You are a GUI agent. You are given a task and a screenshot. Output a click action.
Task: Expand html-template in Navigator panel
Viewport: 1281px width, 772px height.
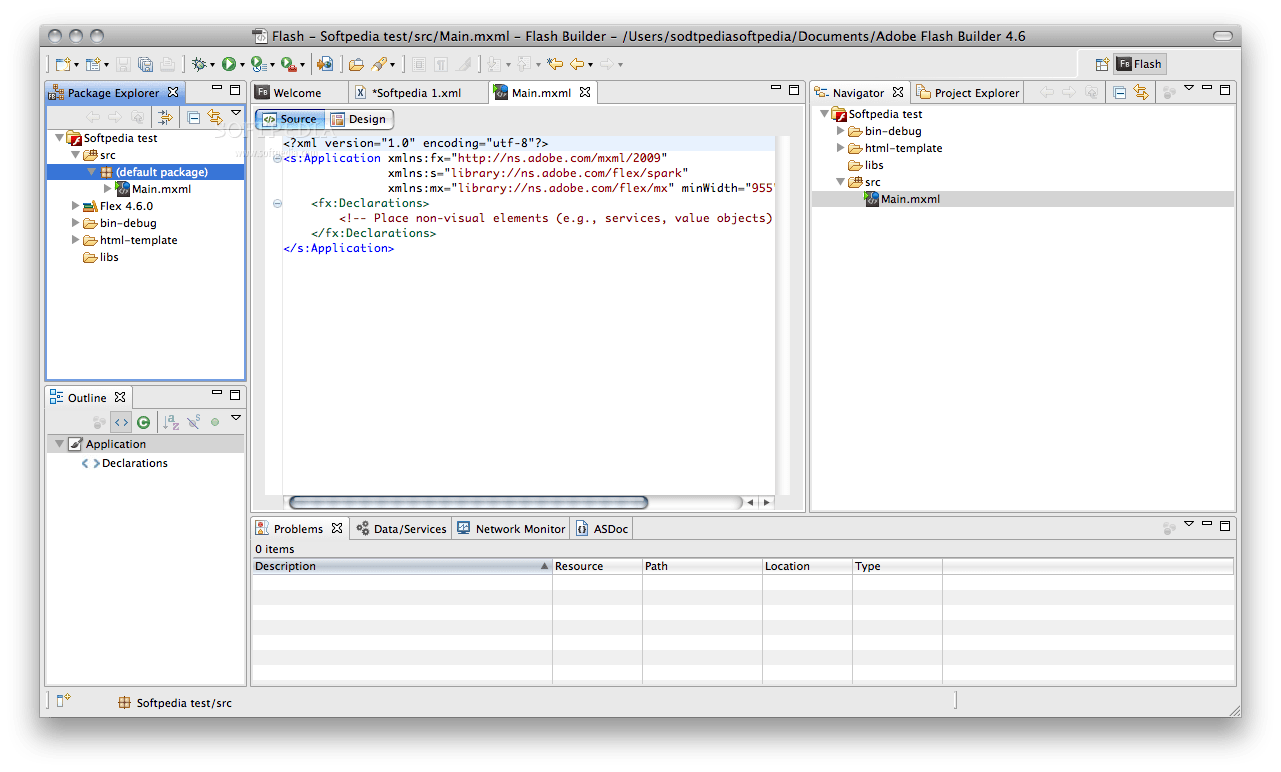click(x=841, y=148)
